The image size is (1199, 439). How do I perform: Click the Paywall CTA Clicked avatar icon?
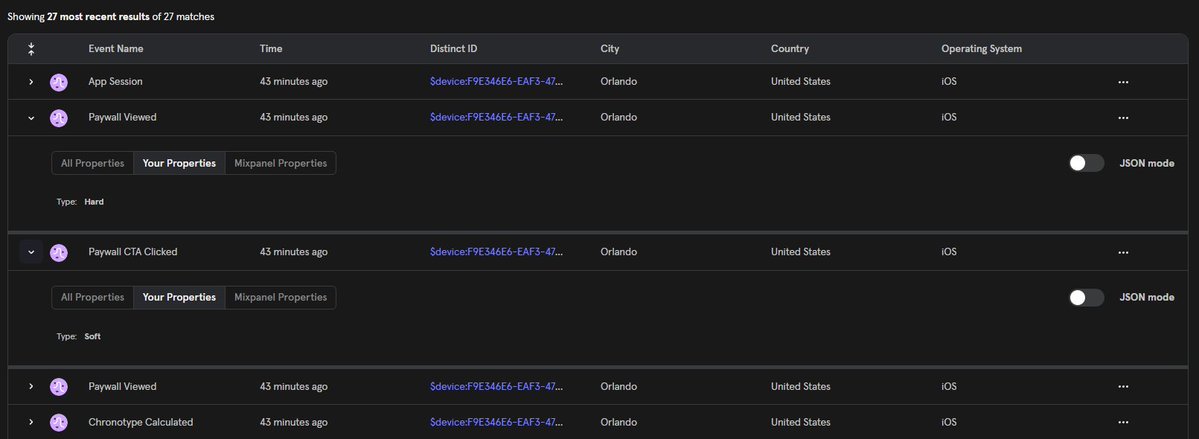point(58,252)
